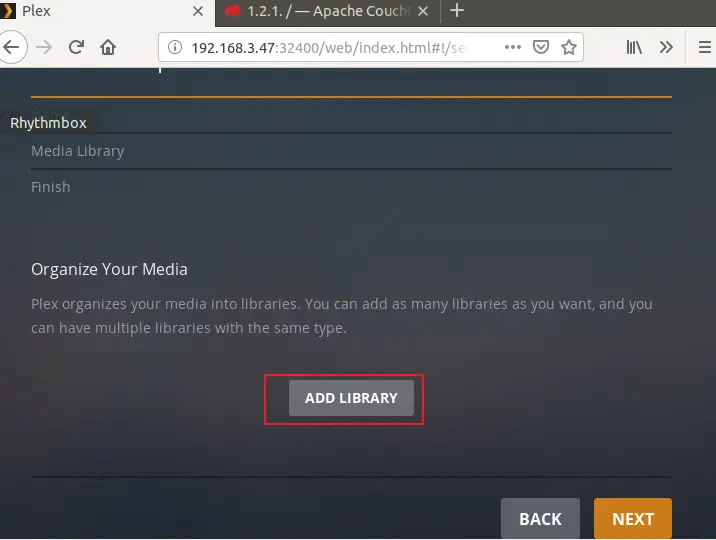The height and width of the screenshot is (540, 716).
Task: Expand more toolbar tools chevron
Action: [666, 47]
